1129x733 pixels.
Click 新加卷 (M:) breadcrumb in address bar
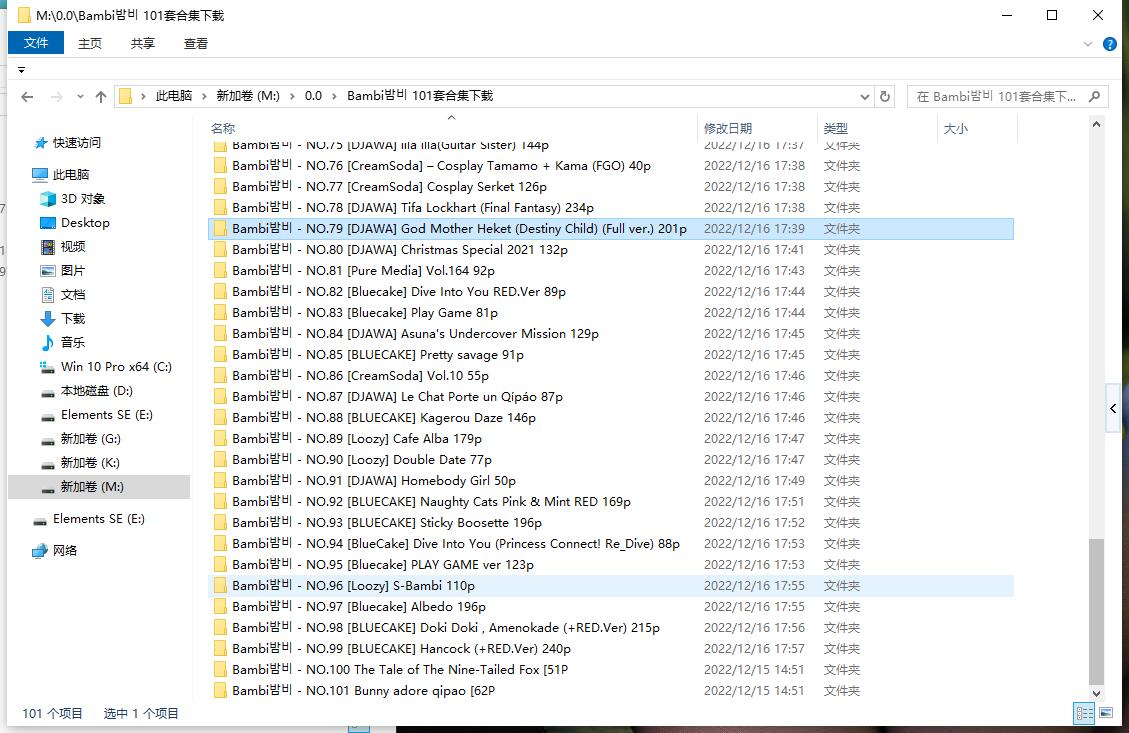pyautogui.click(x=248, y=96)
